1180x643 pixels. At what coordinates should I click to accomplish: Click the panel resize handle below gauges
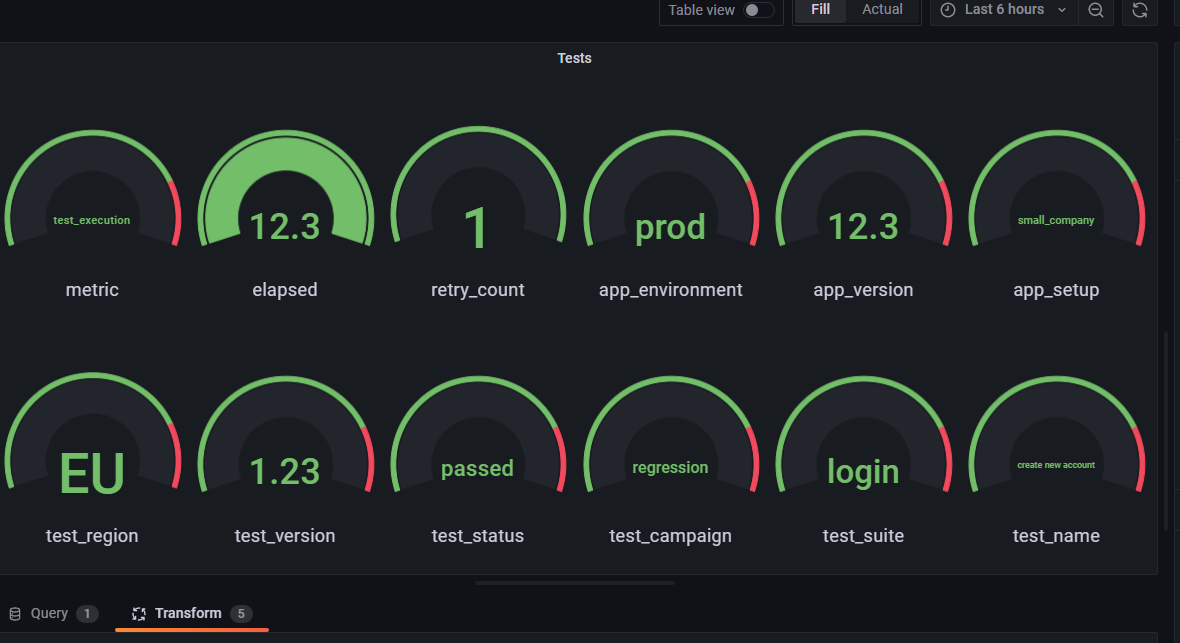click(575, 583)
